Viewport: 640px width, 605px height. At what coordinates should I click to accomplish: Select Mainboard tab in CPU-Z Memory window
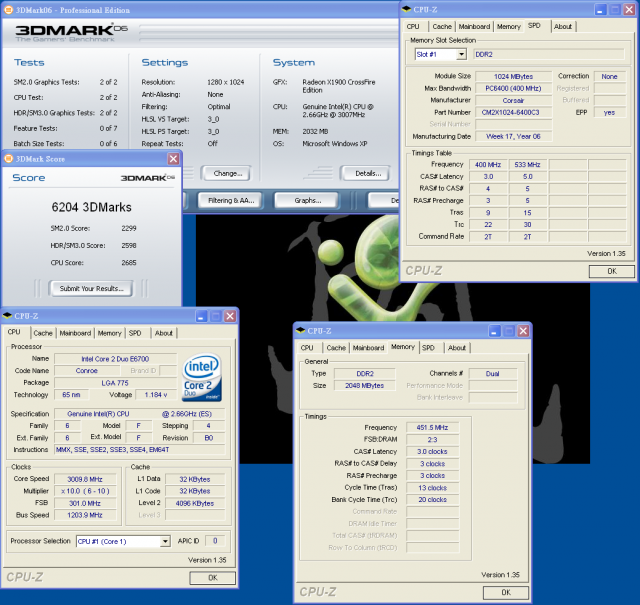(x=368, y=348)
